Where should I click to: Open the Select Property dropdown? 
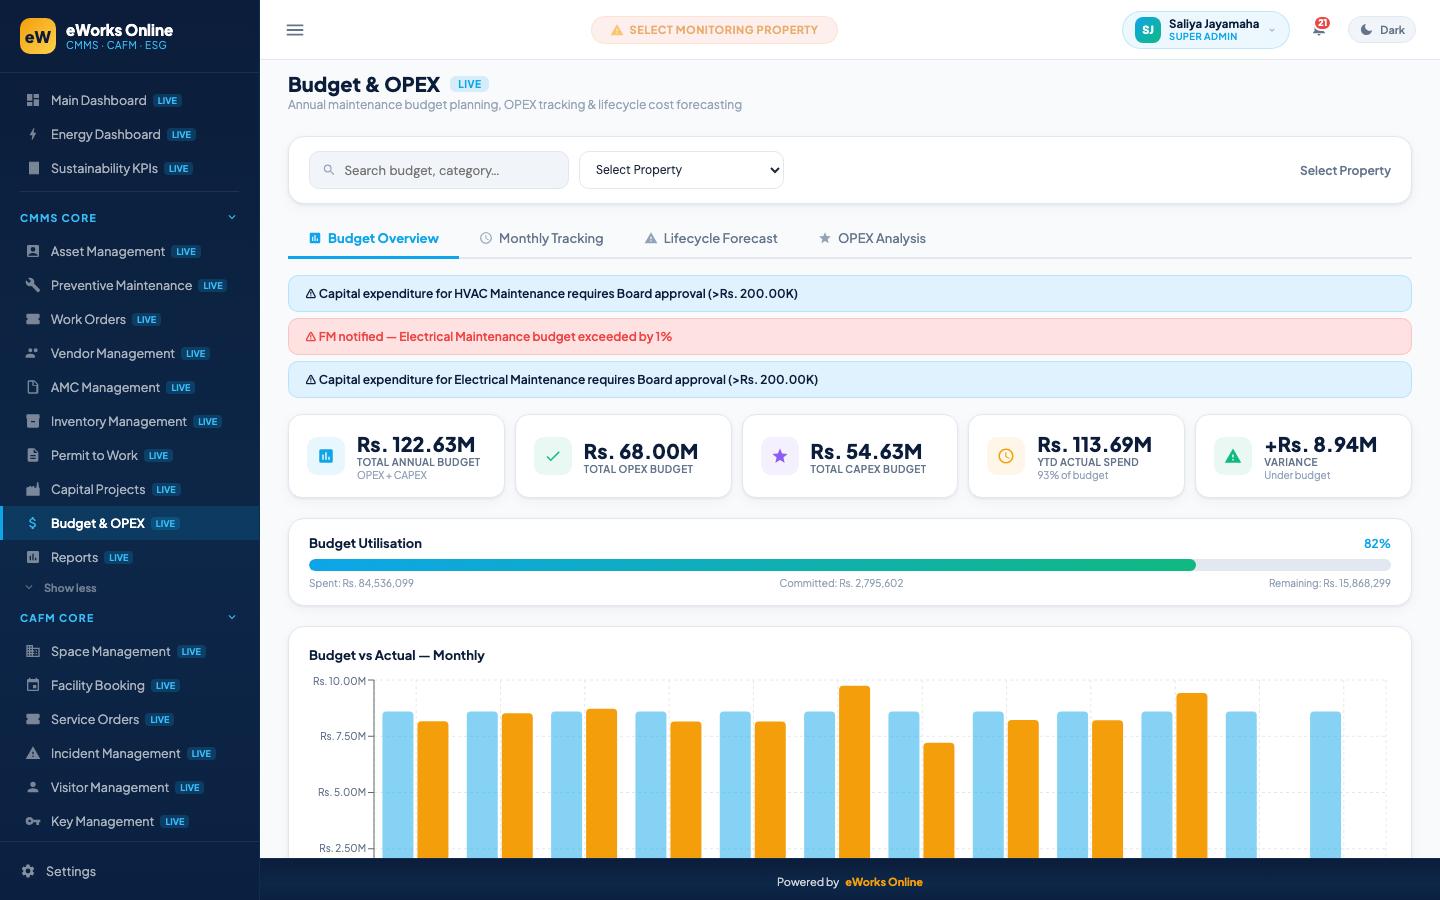click(681, 170)
